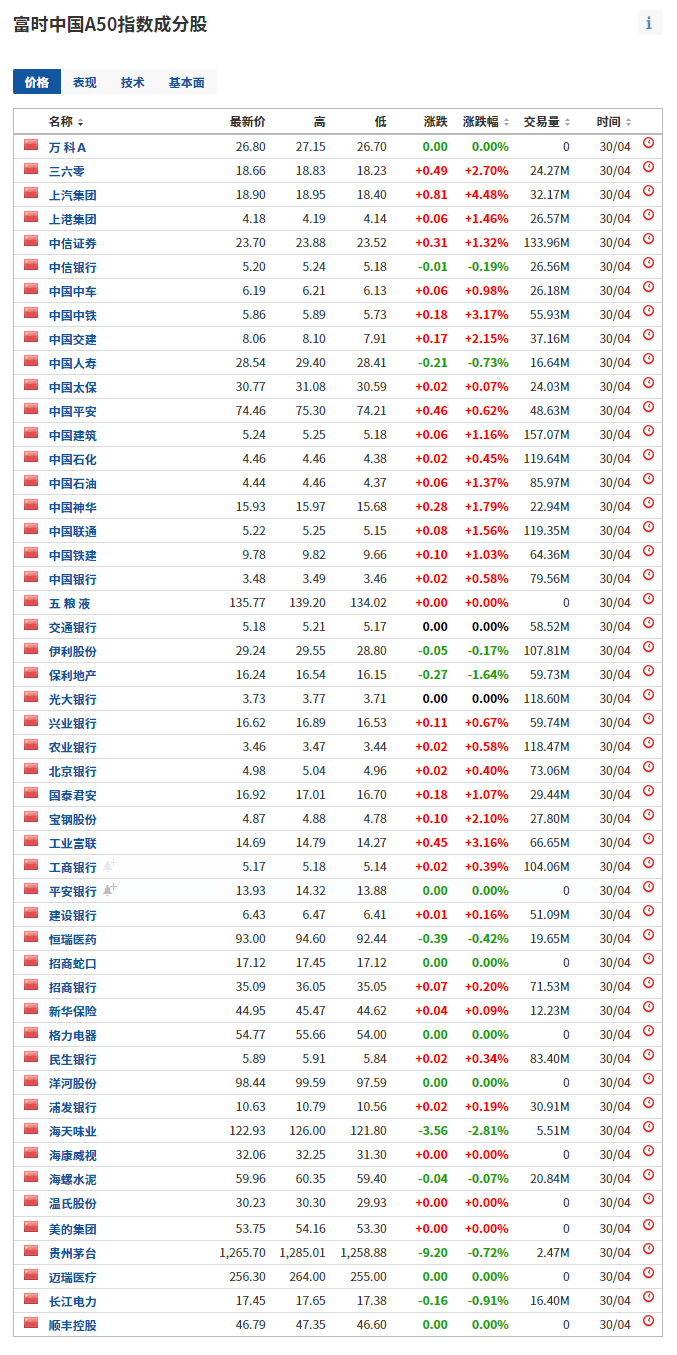The image size is (677, 1355).
Task: Click the clock icon in 伊利股份 row
Action: (x=648, y=647)
